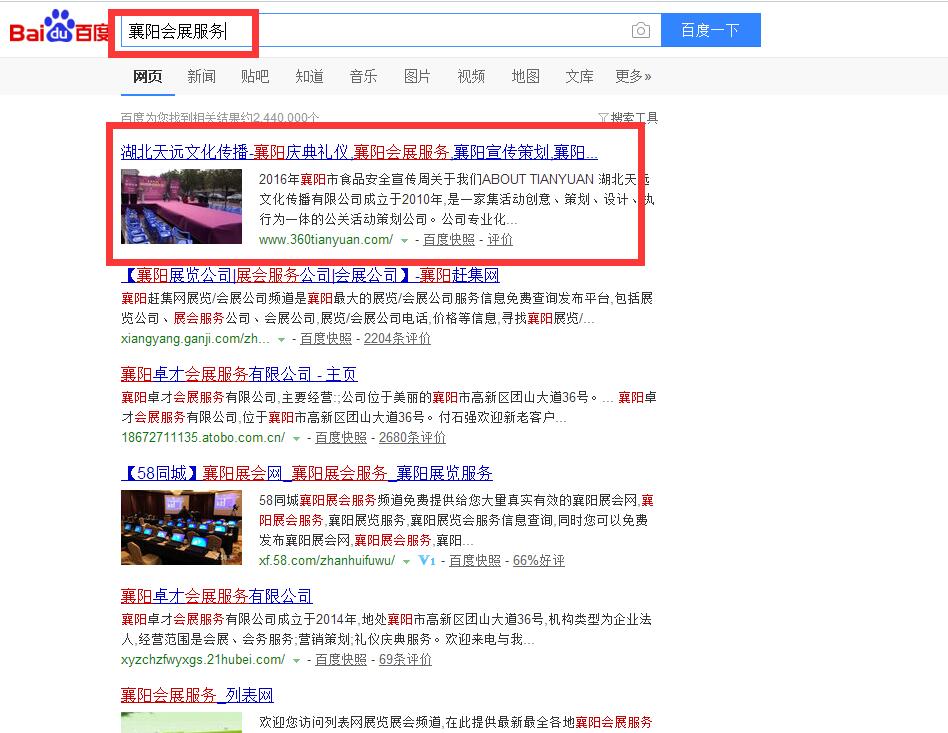Click the 百度一下 search button
The width and height of the screenshot is (948, 733).
tap(710, 30)
